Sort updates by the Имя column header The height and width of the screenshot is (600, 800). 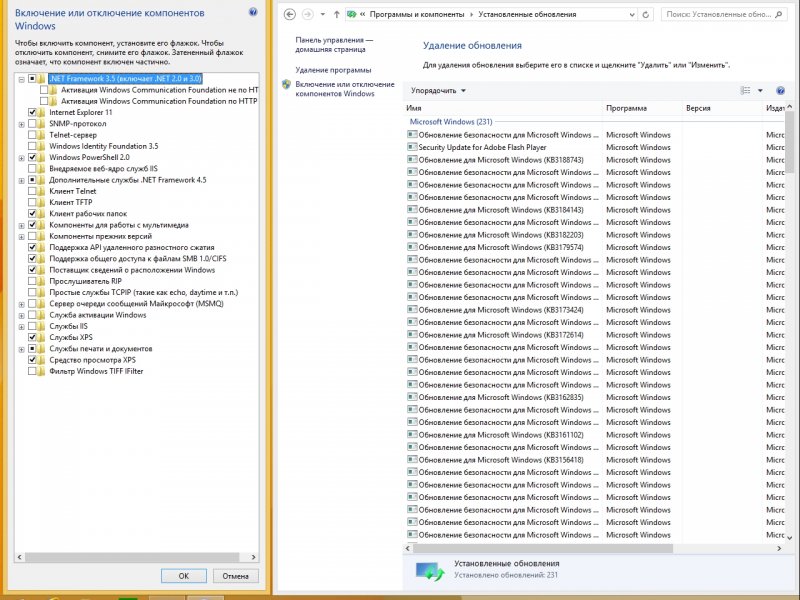tap(503, 108)
